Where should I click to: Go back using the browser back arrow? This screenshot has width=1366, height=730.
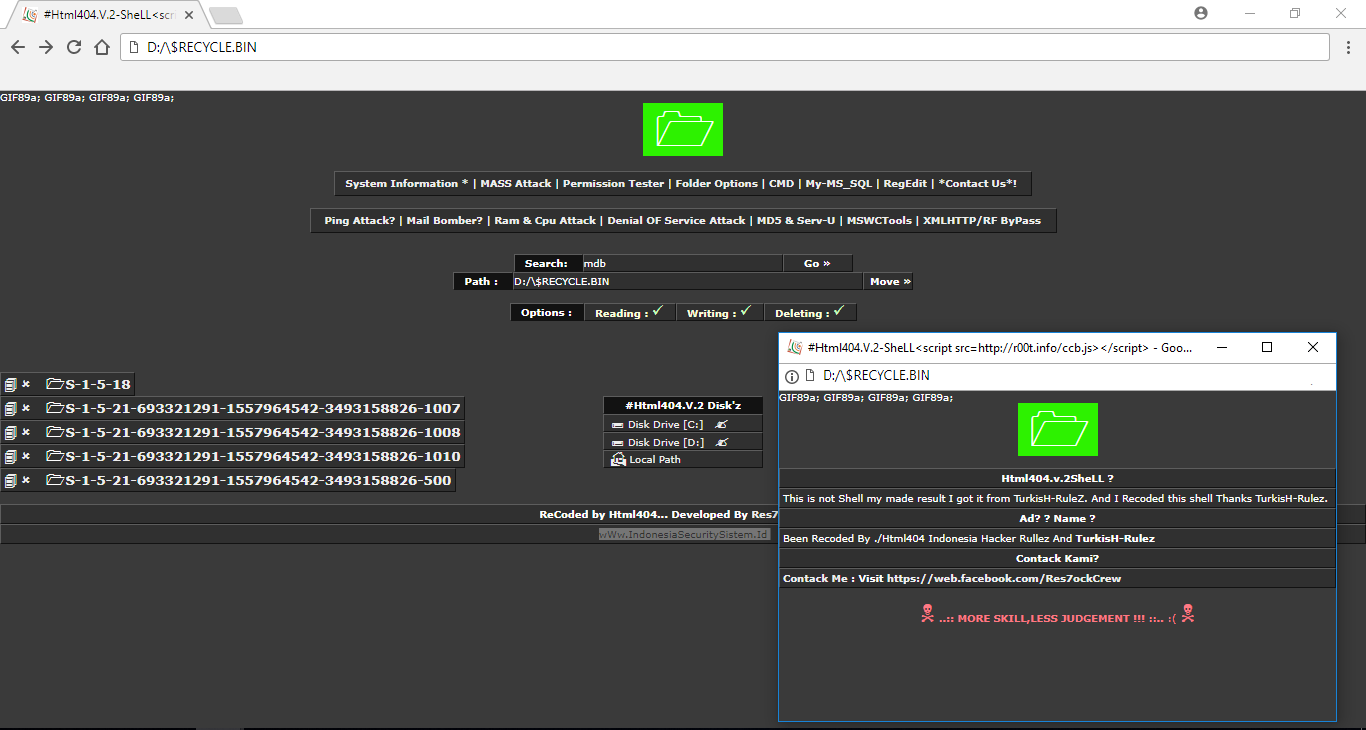pos(18,47)
